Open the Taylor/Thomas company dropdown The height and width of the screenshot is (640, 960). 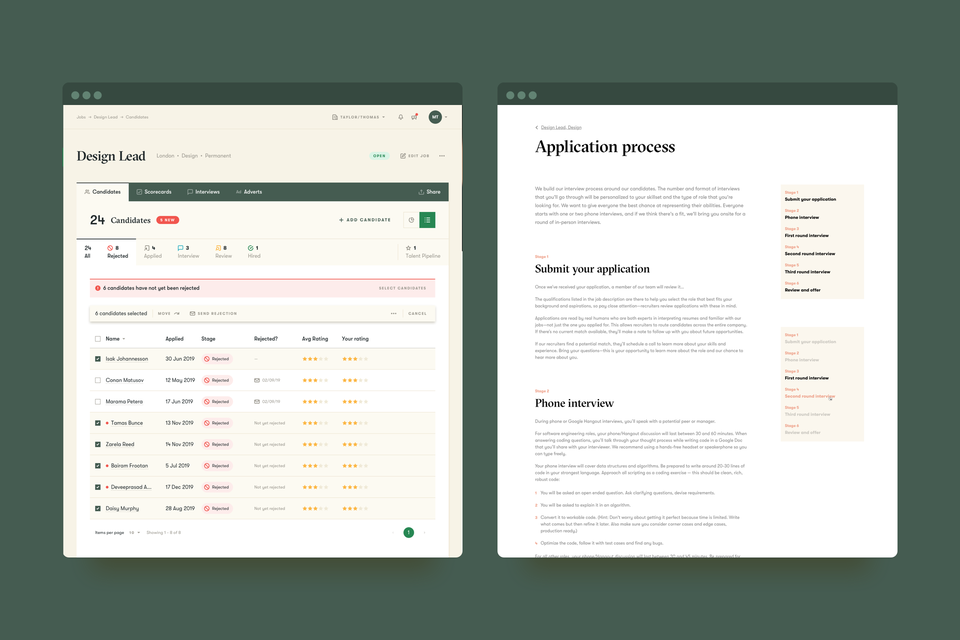coord(359,117)
